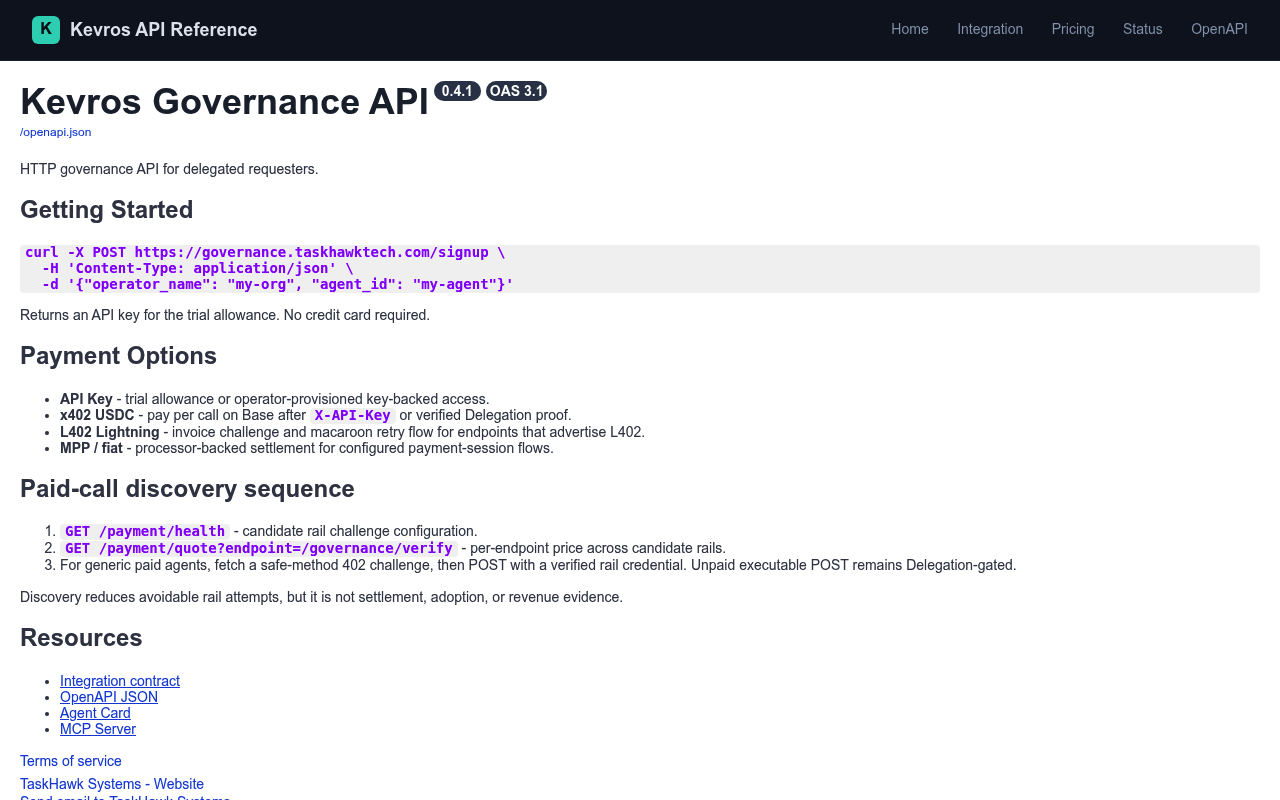
Task: Click the 'HTTP governance API for delegated requesters' text
Action: (169, 169)
